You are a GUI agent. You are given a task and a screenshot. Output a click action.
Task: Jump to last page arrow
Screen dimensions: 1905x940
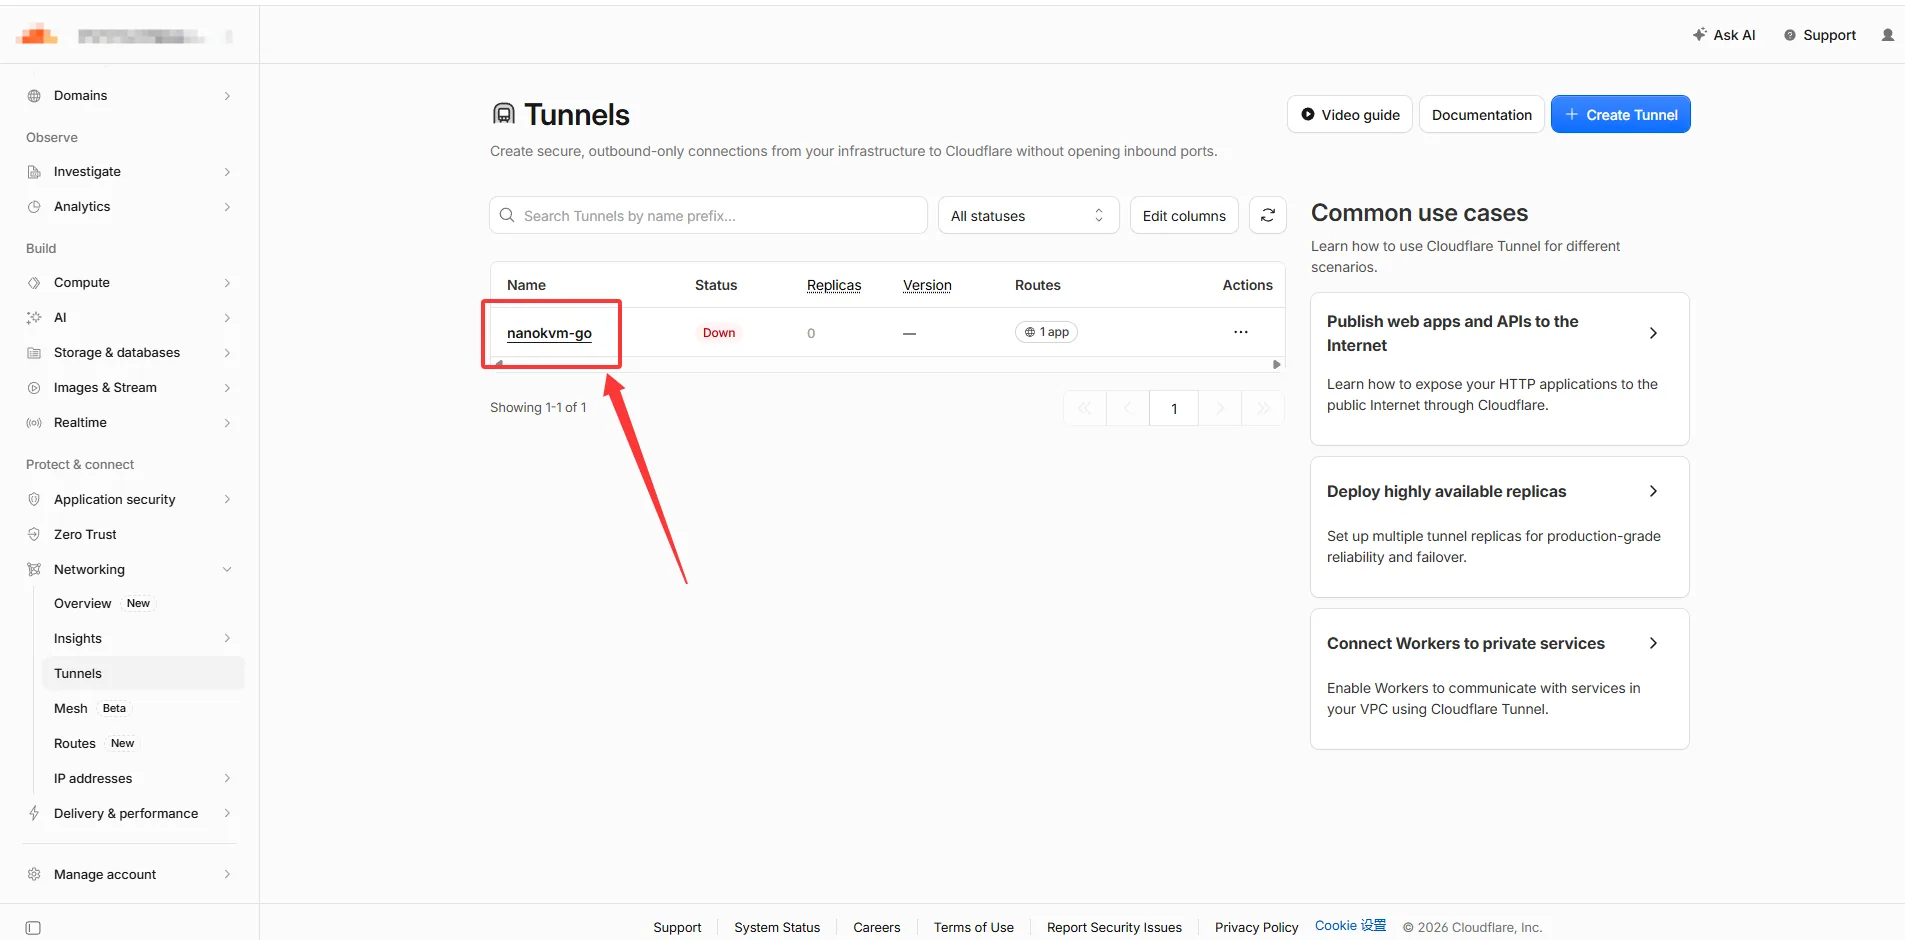click(1263, 408)
